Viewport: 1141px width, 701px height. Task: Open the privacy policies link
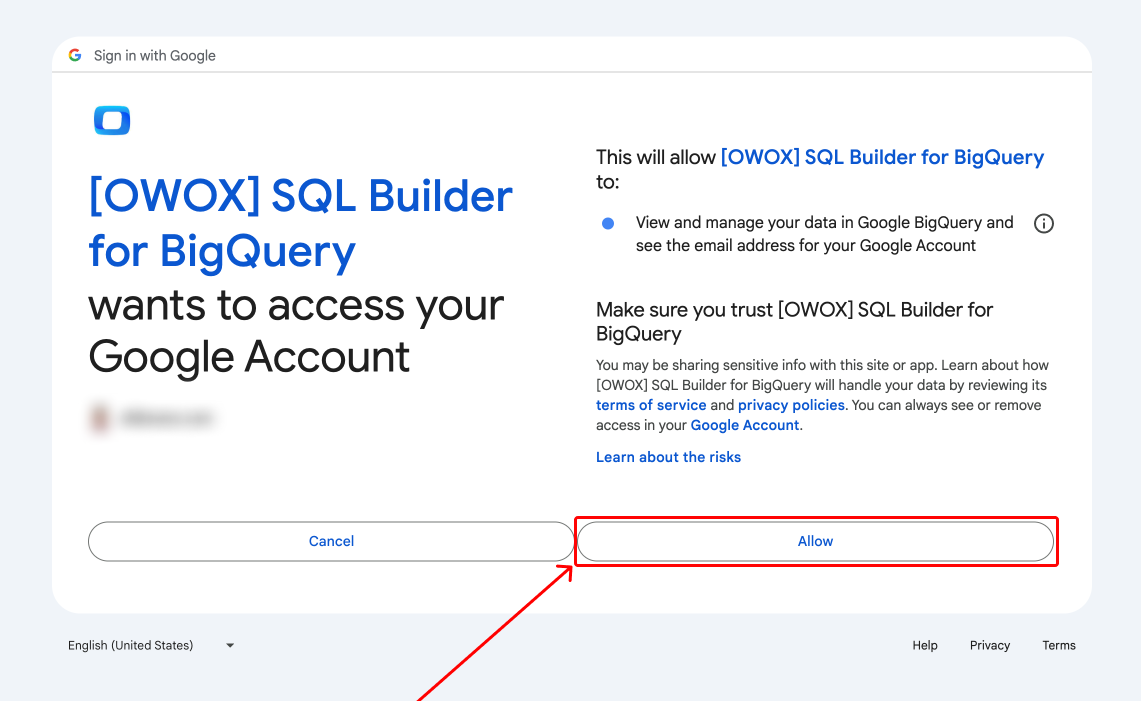pyautogui.click(x=791, y=405)
